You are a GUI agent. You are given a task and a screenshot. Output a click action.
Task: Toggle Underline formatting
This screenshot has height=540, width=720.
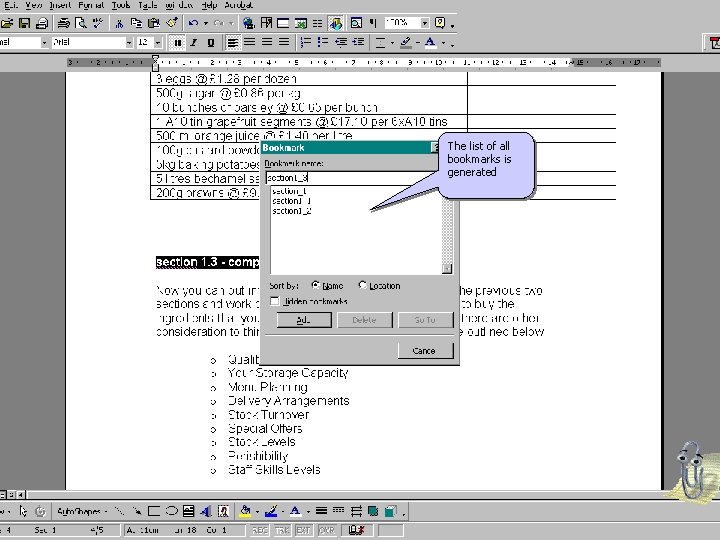[x=211, y=43]
